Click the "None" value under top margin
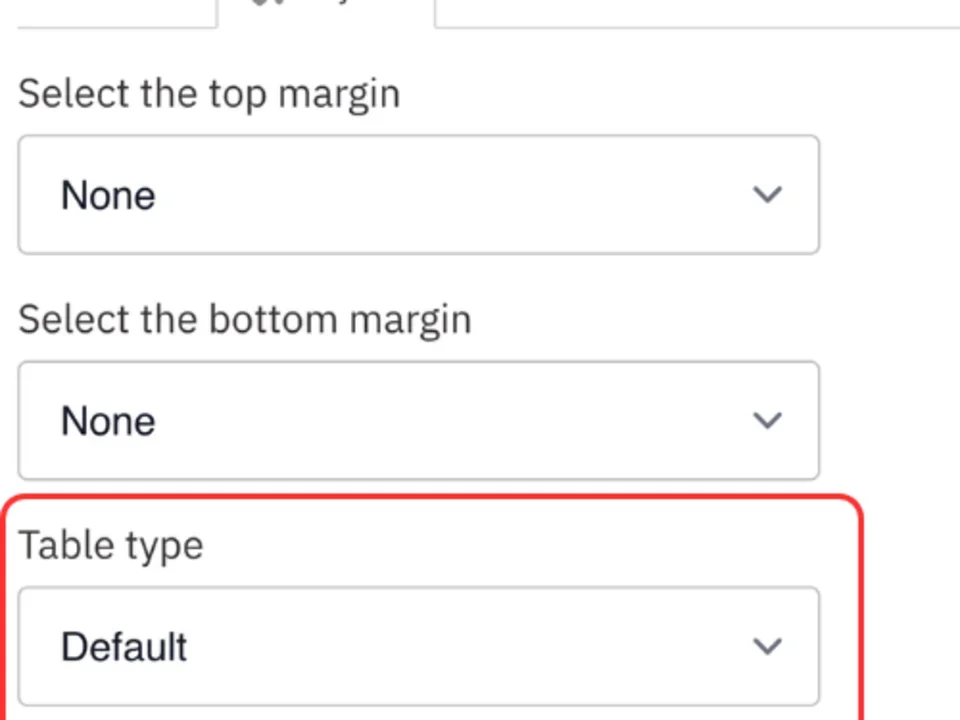960x720 pixels. click(107, 195)
